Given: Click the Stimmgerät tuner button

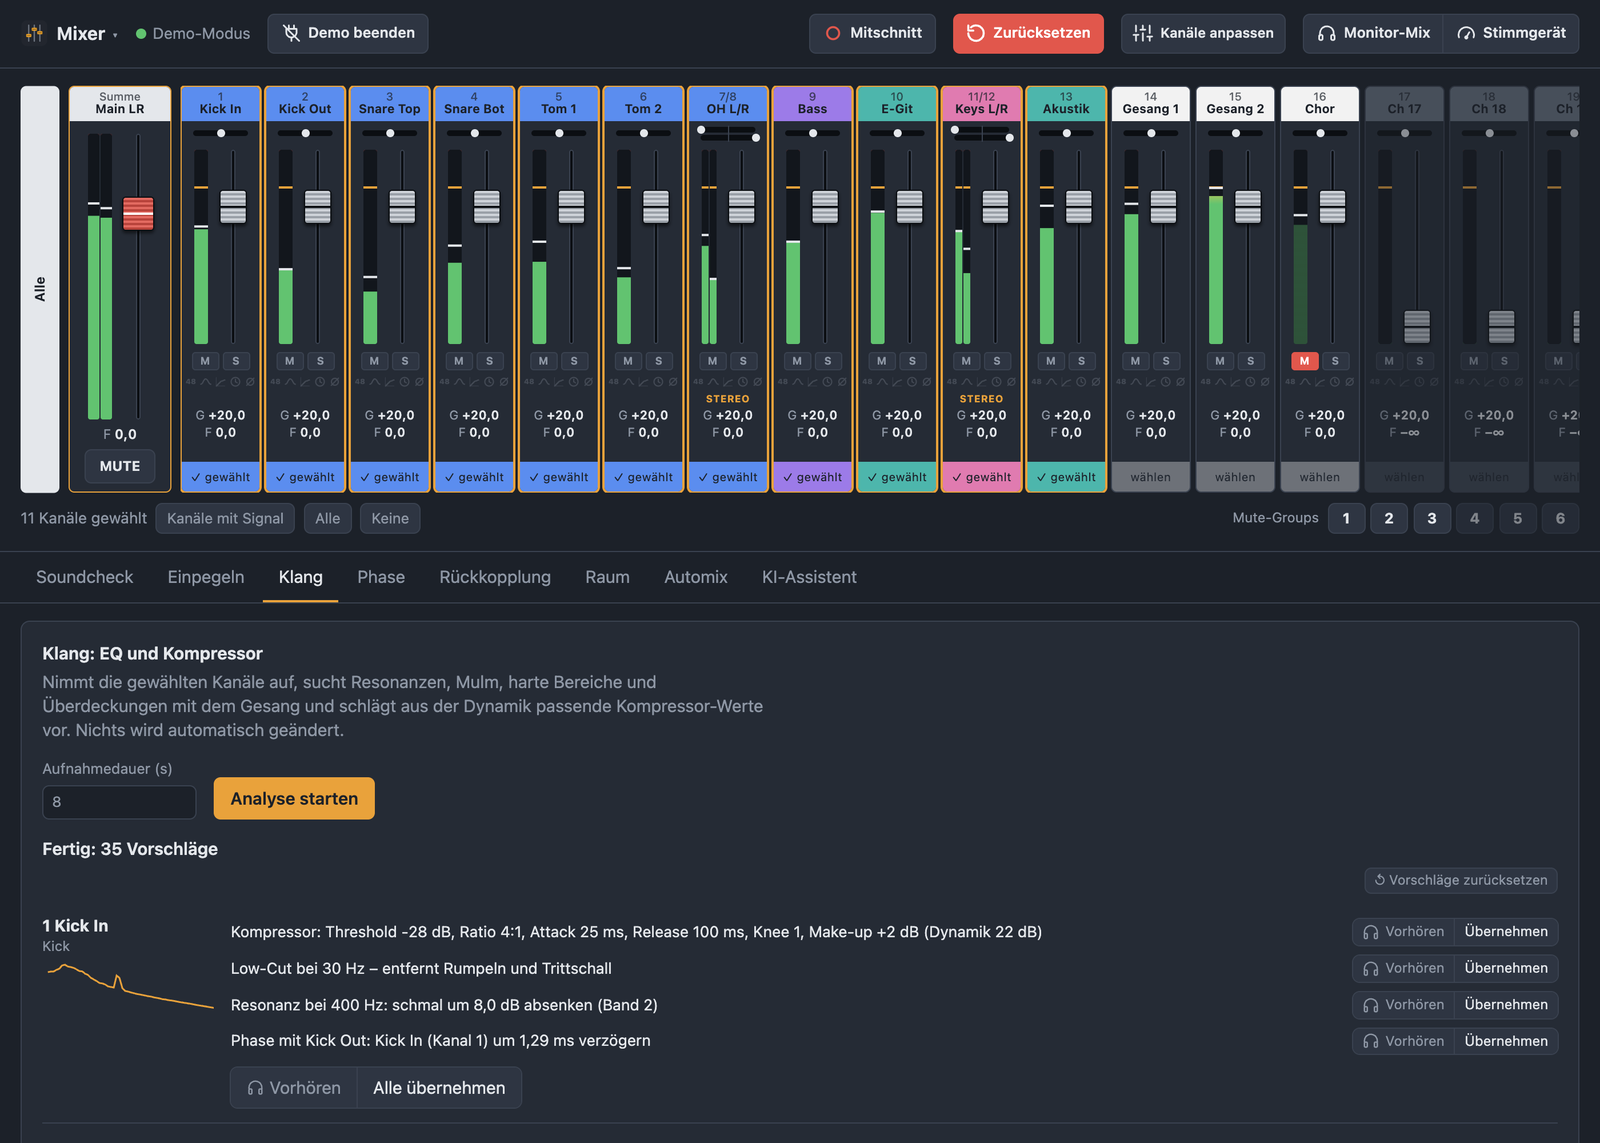Looking at the screenshot, I should (x=1511, y=33).
